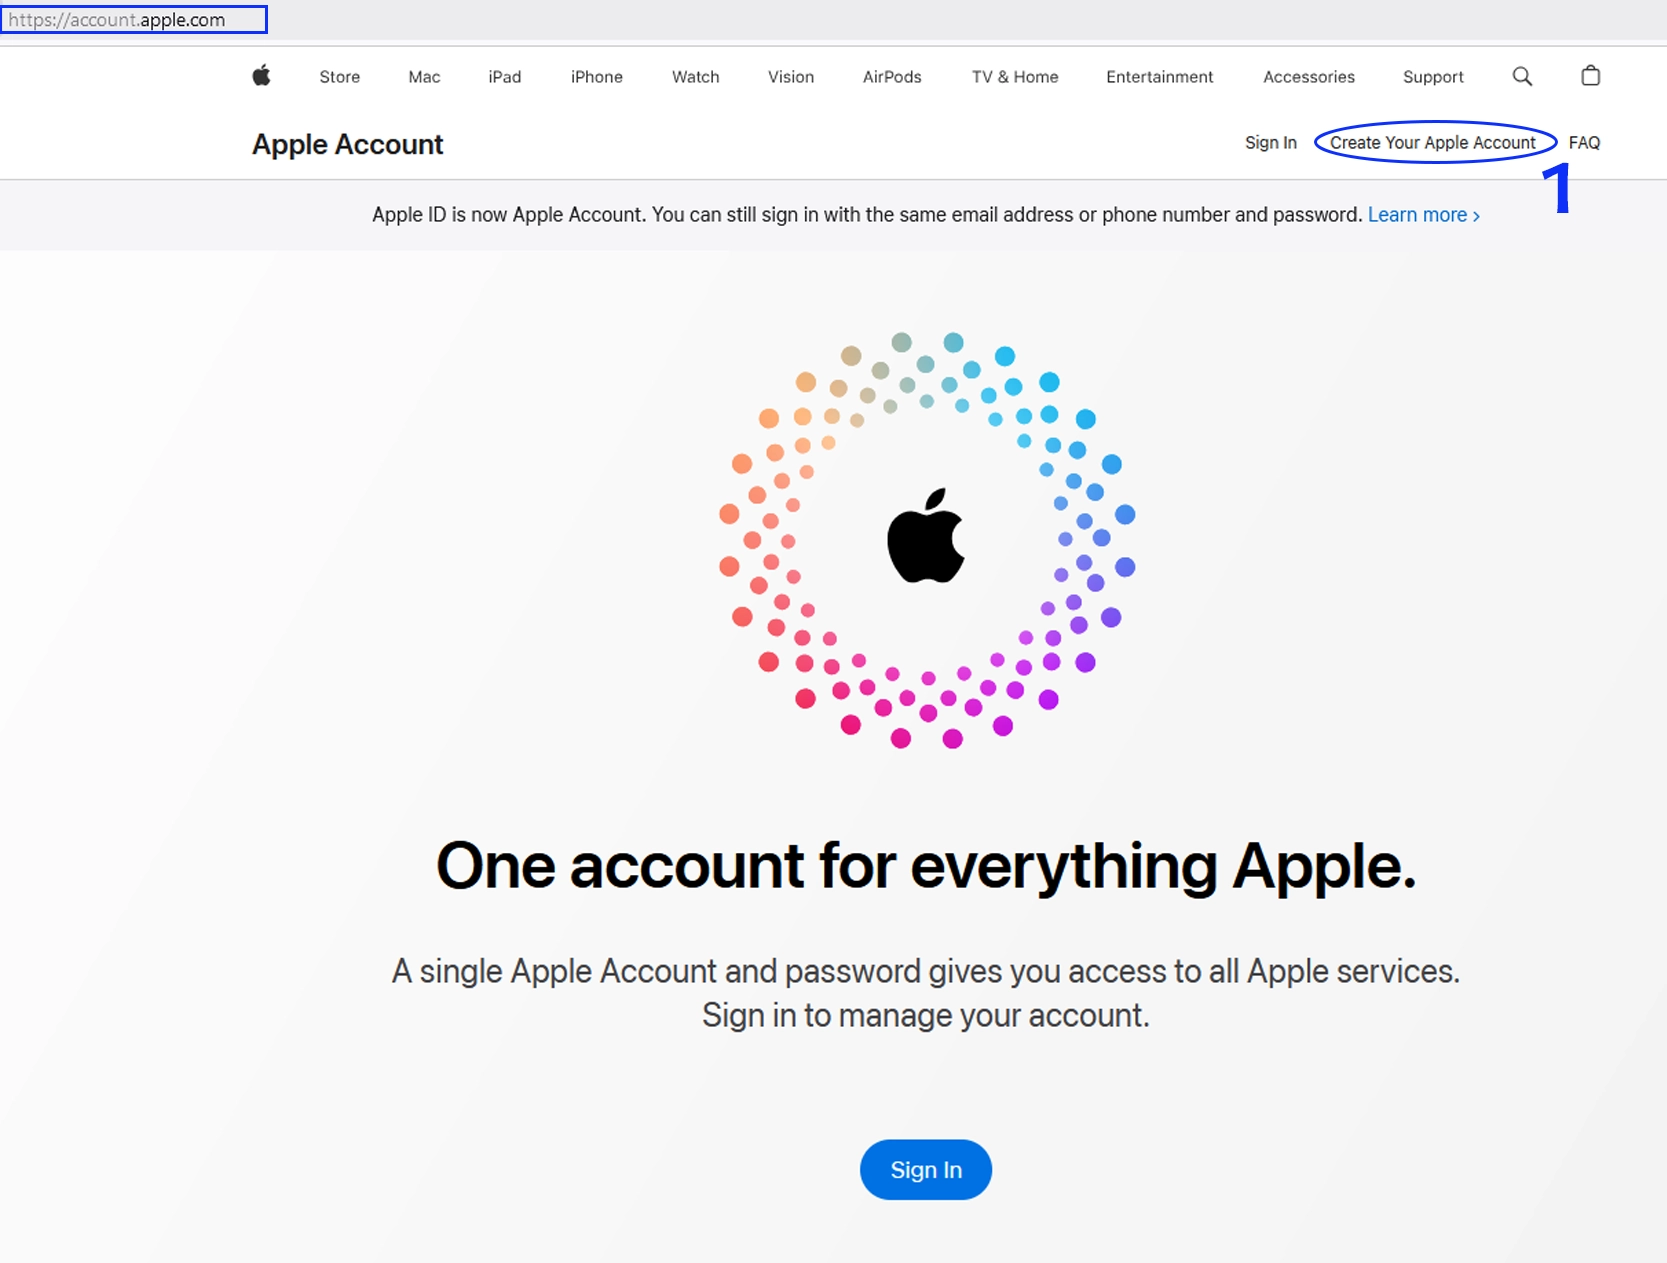Open the search magnifier icon
The height and width of the screenshot is (1263, 1667).
tap(1522, 76)
